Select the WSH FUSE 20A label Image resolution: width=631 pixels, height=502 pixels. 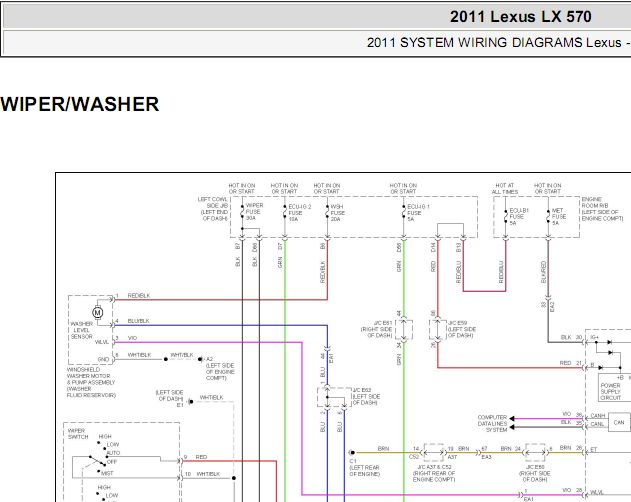coord(337,213)
